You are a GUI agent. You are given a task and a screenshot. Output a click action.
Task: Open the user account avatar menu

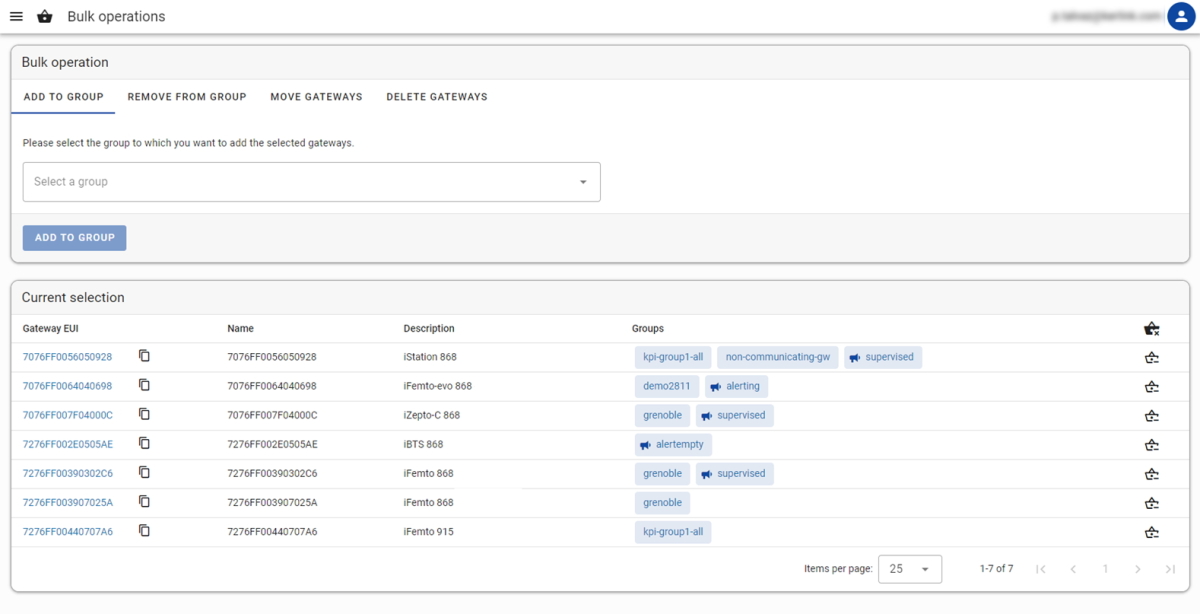[1181, 17]
